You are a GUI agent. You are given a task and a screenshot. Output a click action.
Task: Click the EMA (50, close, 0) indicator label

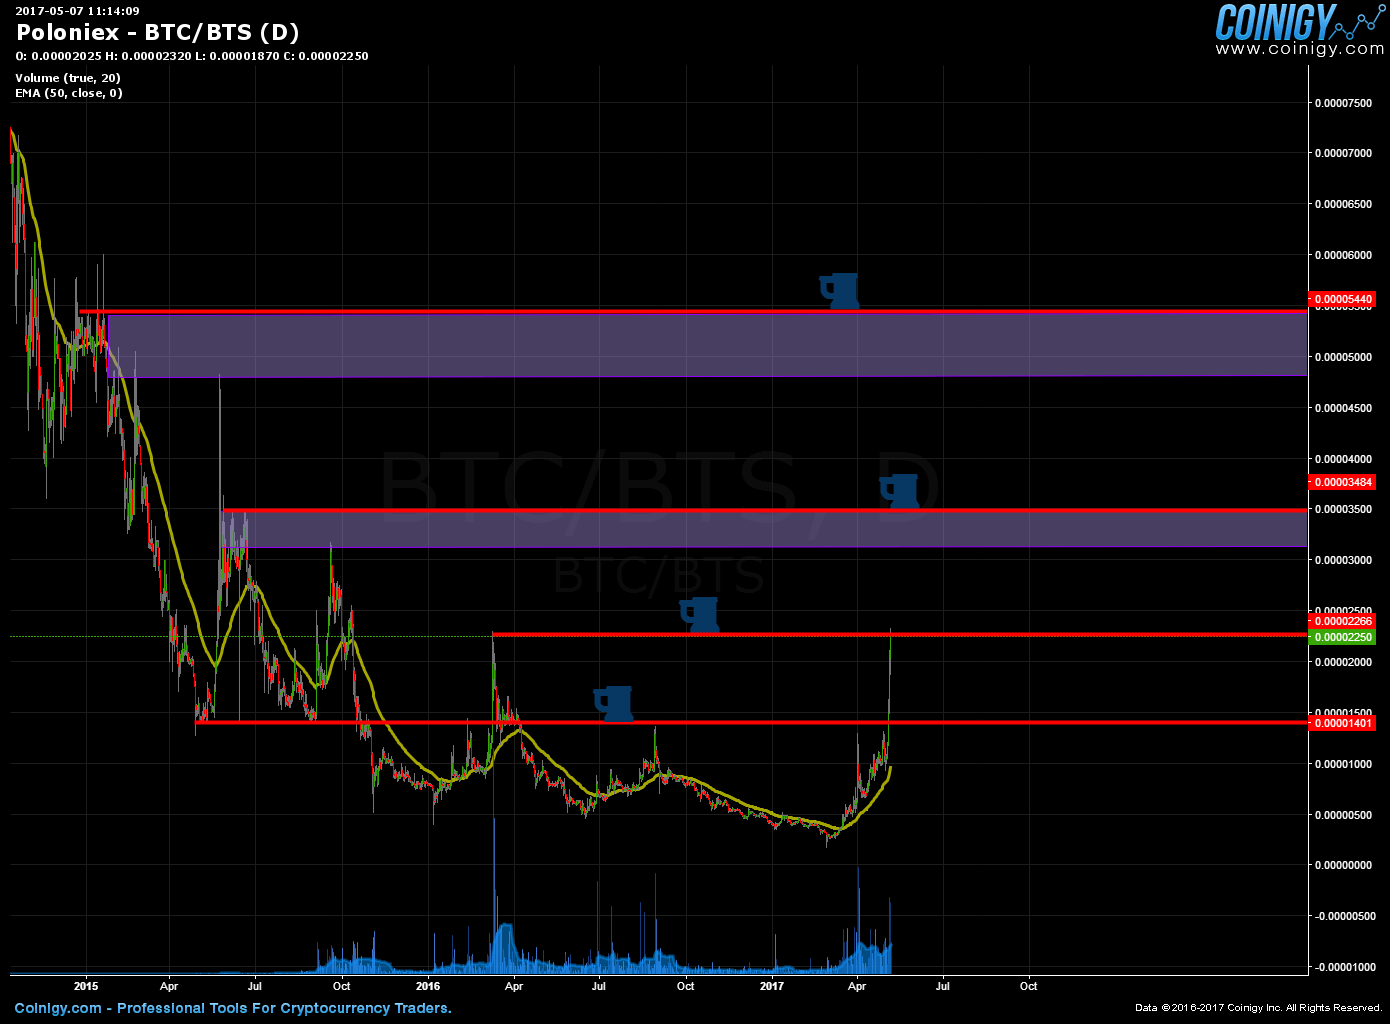(x=69, y=93)
